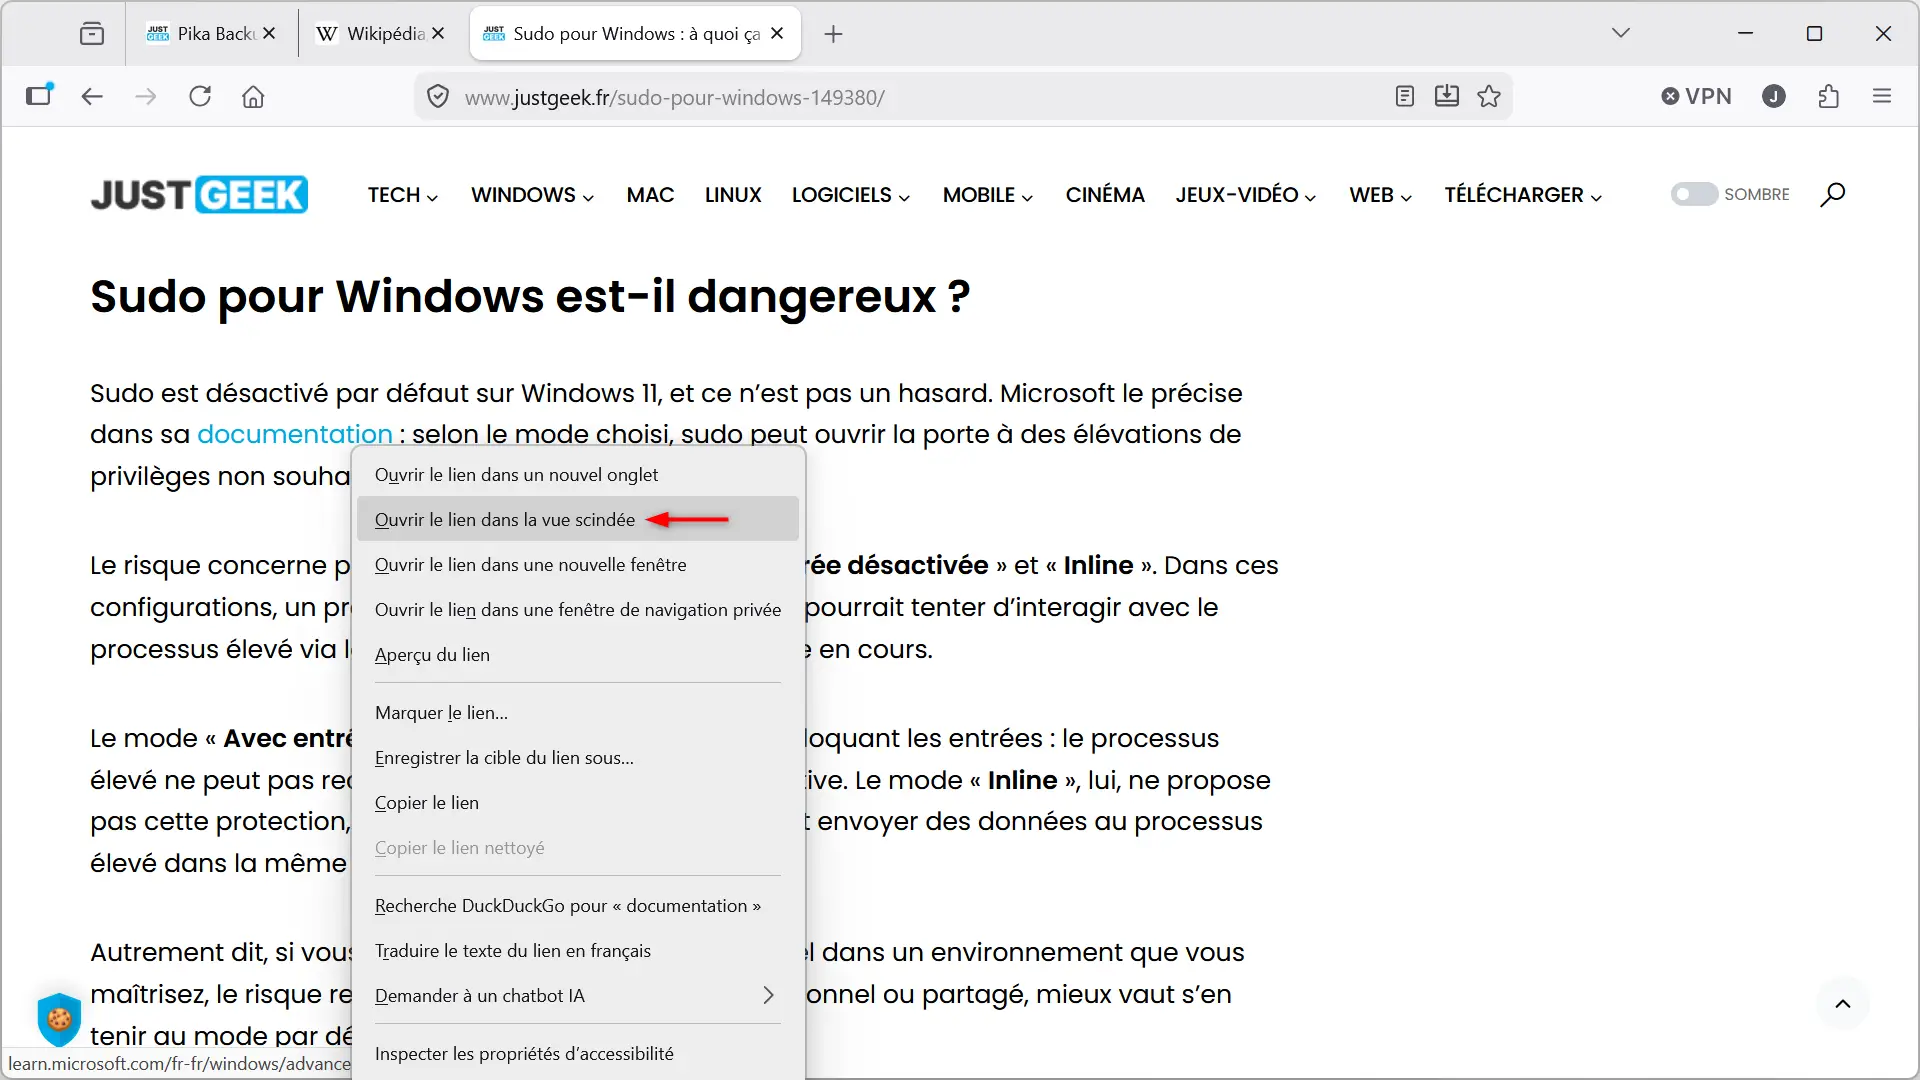This screenshot has height=1080, width=1920.
Task: Choose Ouvrir le lien dans la vue scindée
Action: pyautogui.click(x=577, y=520)
